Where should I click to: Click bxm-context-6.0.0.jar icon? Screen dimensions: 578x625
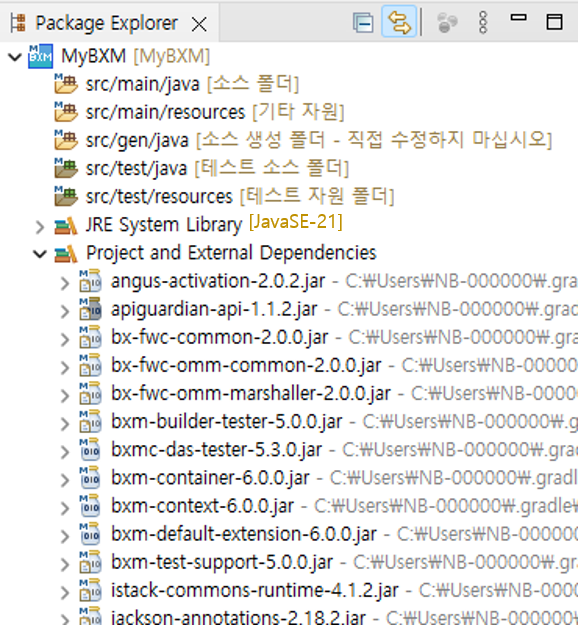click(90, 505)
